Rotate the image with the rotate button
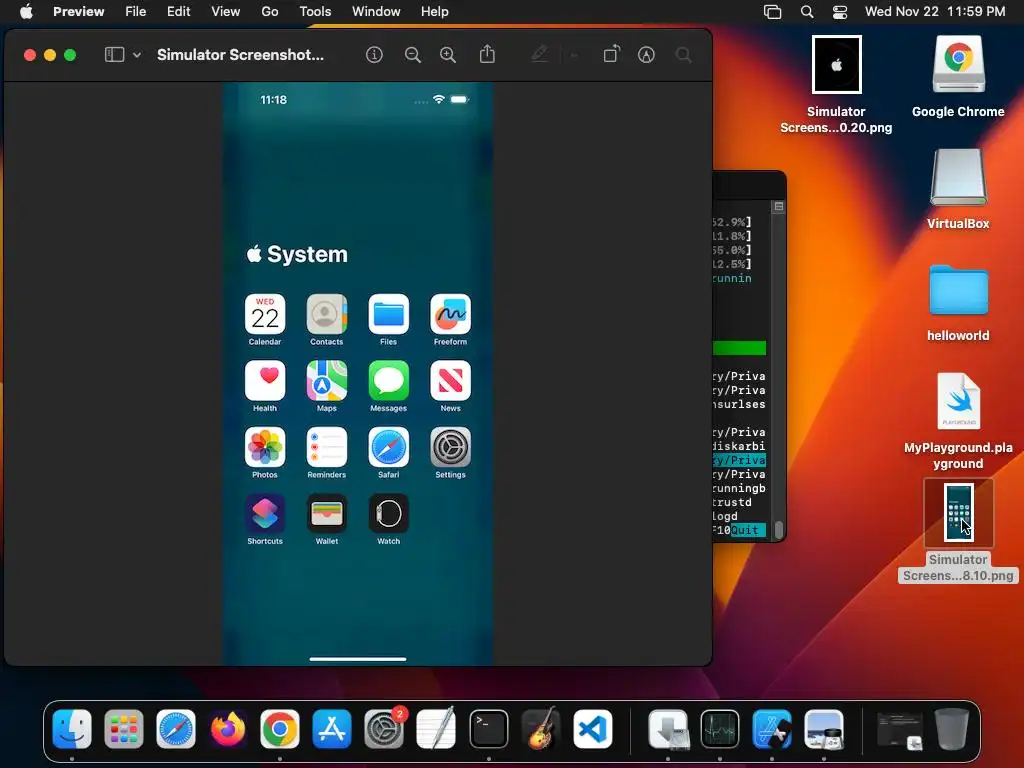 click(611, 54)
